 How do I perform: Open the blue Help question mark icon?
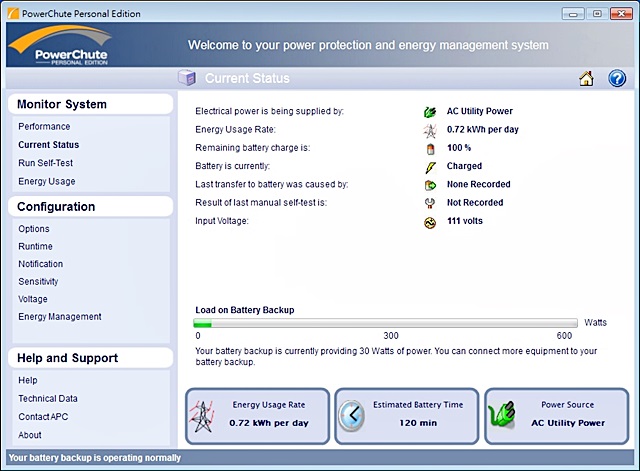point(617,78)
